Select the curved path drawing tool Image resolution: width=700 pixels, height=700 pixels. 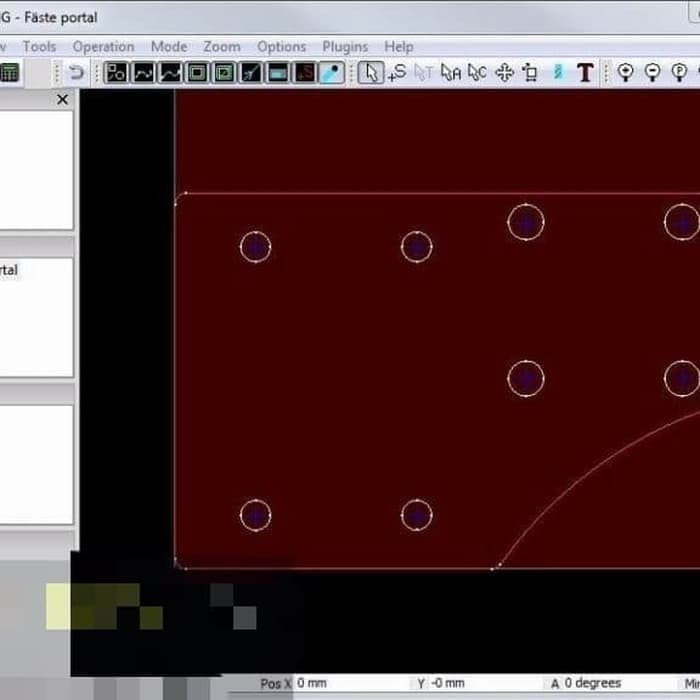pos(143,72)
